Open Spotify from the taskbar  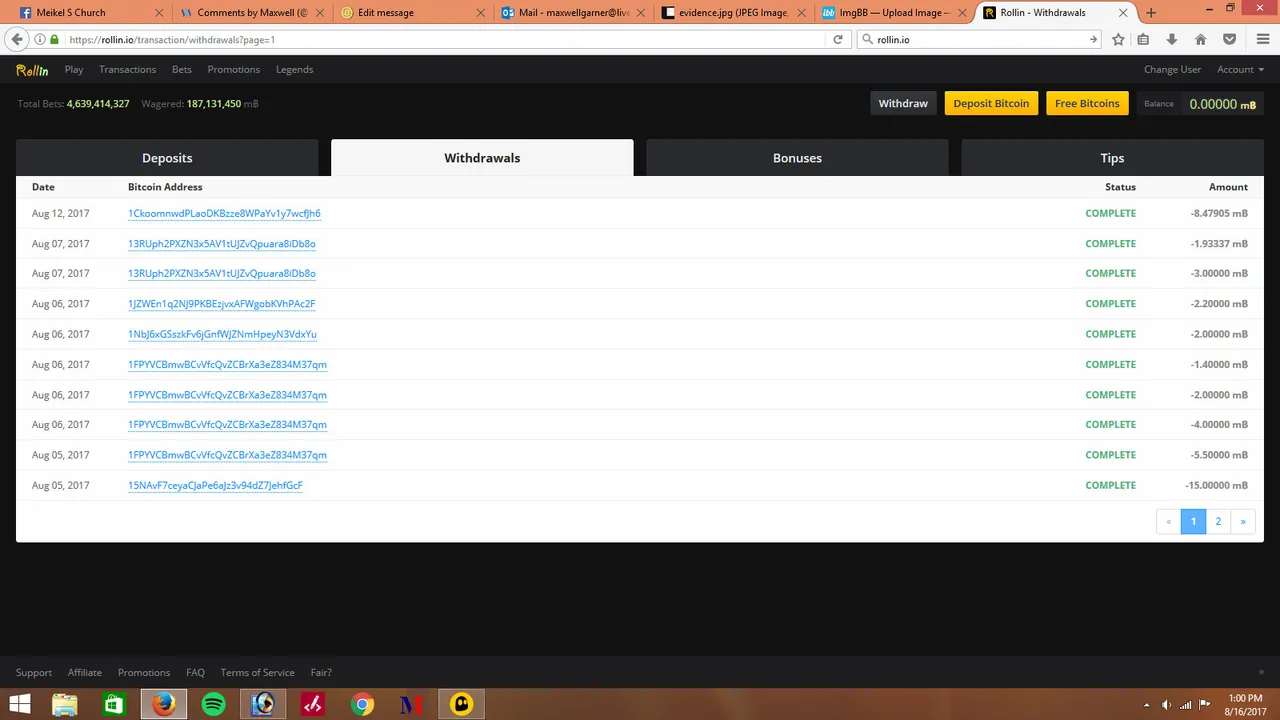213,704
